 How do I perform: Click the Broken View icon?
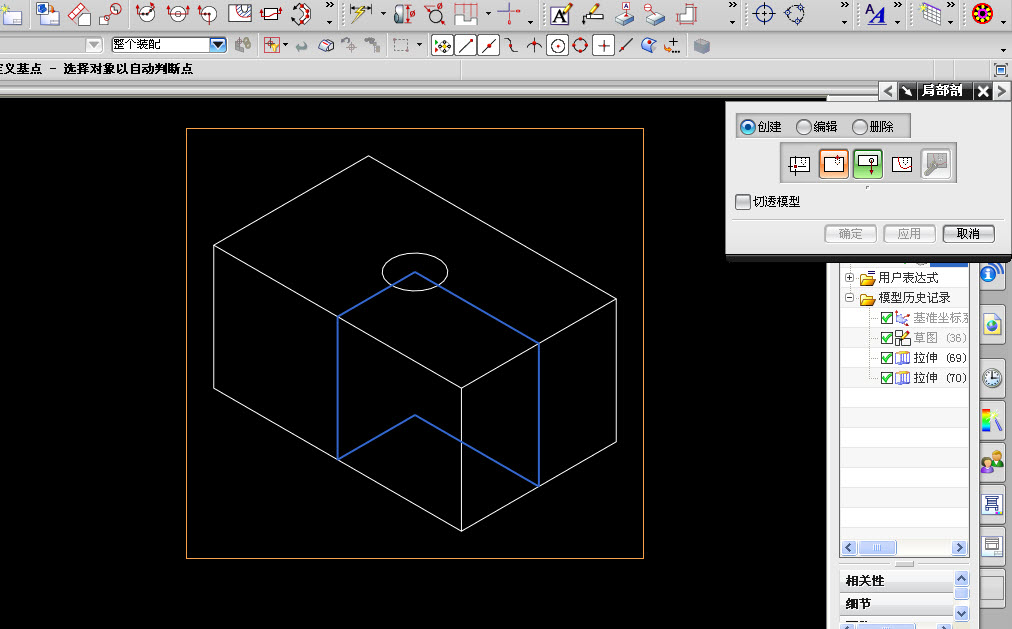pos(270,14)
